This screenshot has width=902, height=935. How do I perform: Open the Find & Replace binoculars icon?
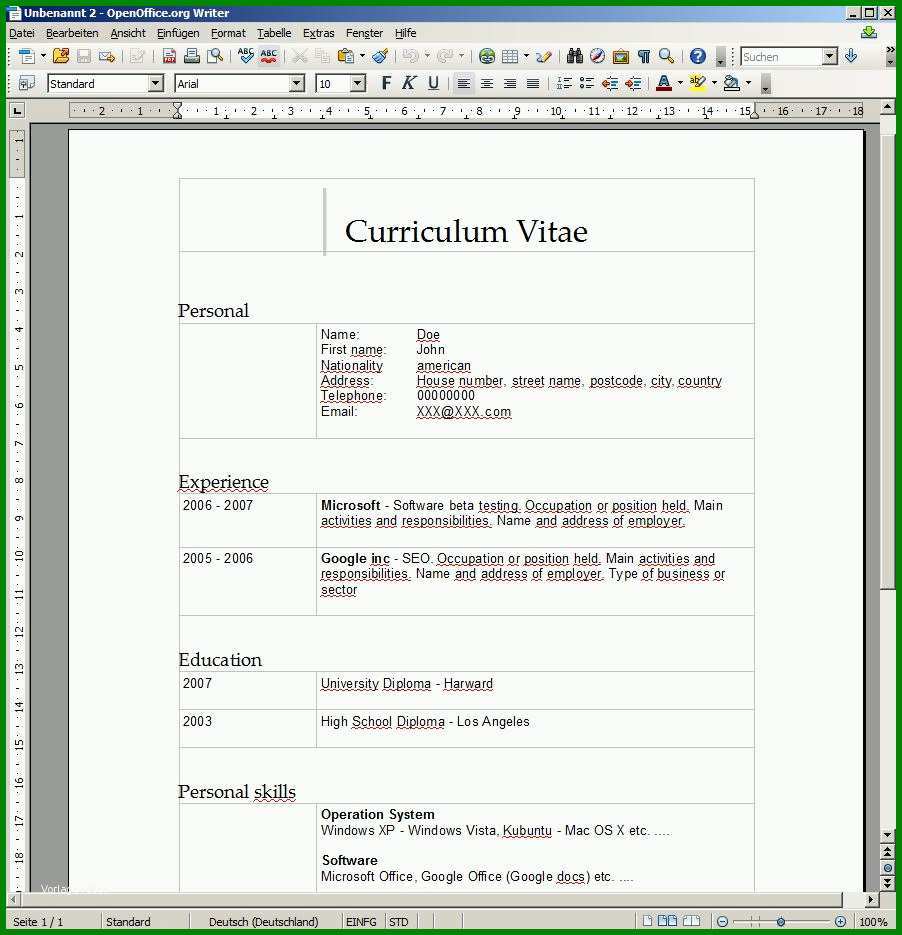(574, 56)
